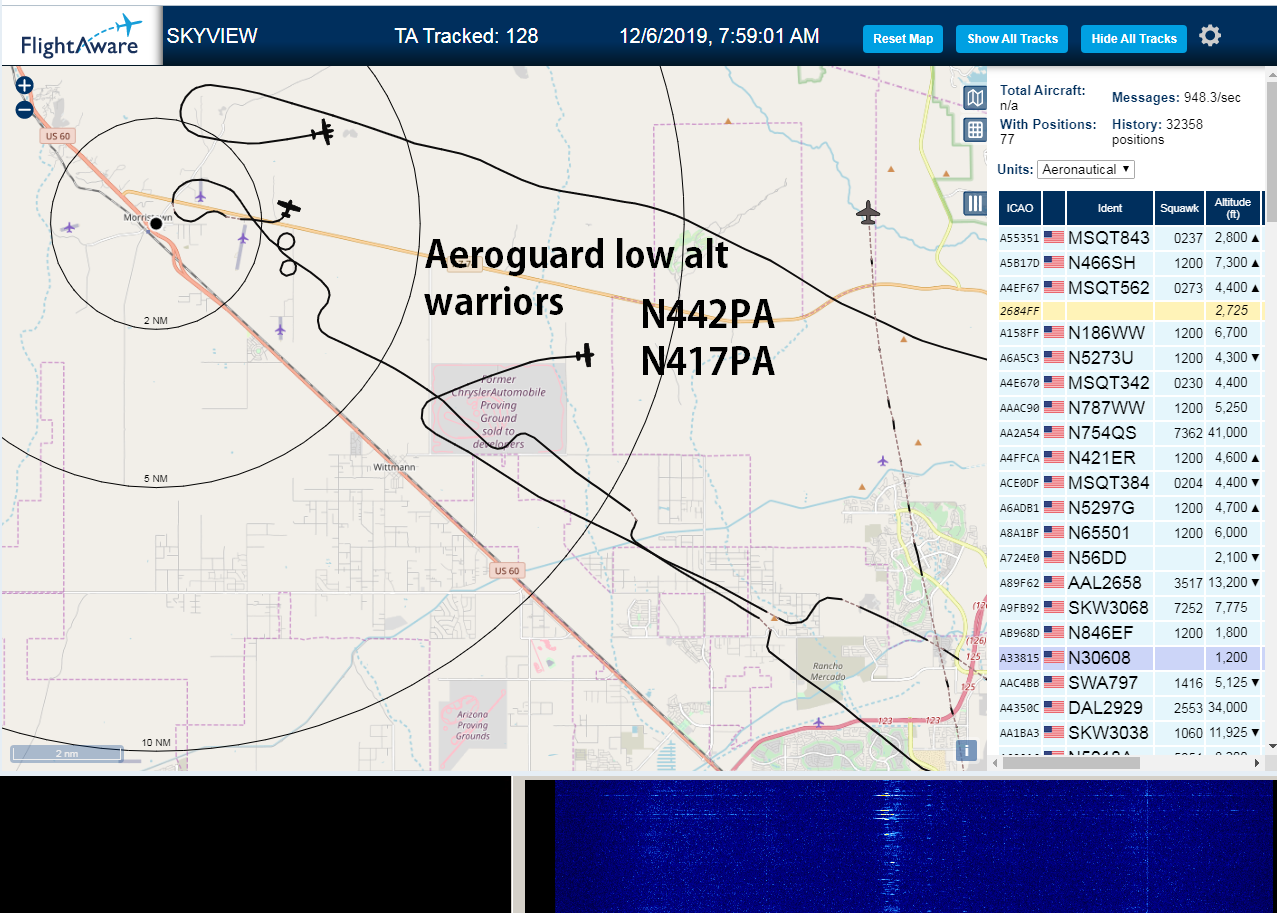Click the Reset Map button
This screenshot has height=913, width=1277.
tap(903, 39)
